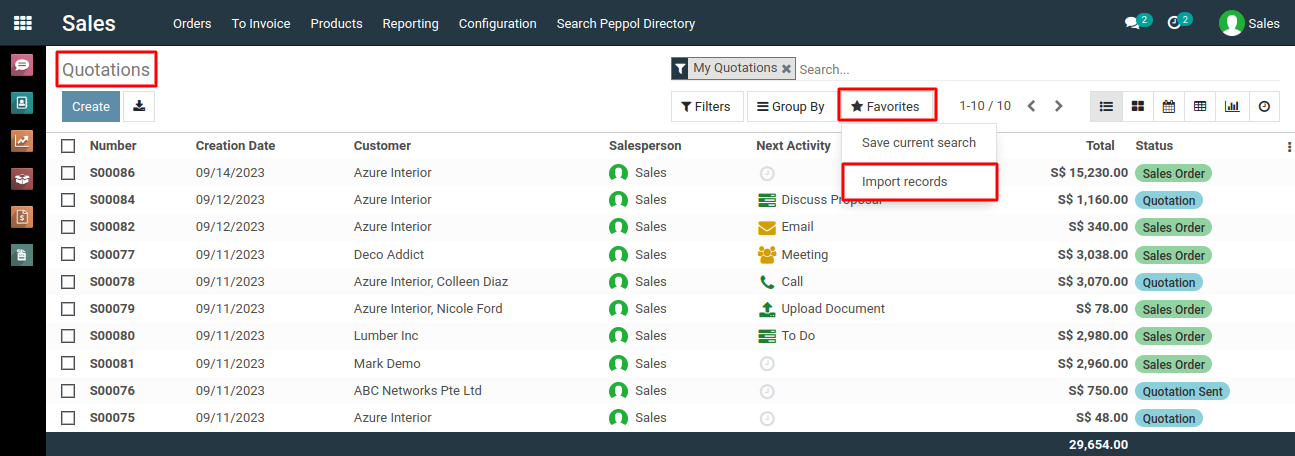This screenshot has width=1295, height=456.
Task: Click the 1-10 / 10 pager counter
Action: (x=985, y=106)
